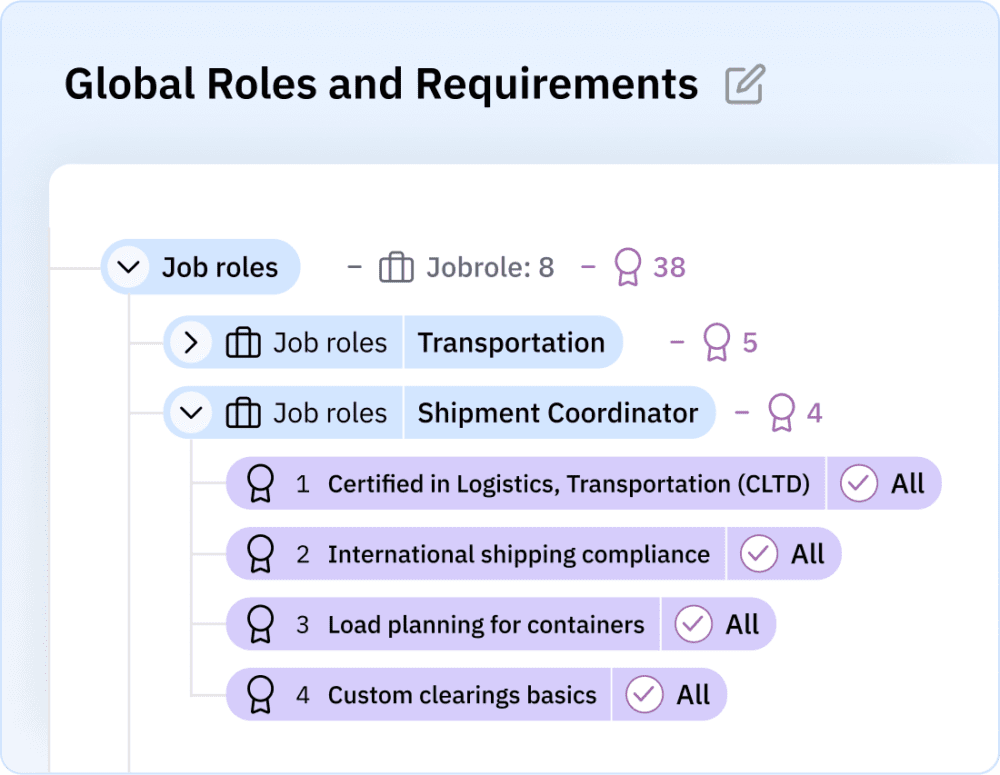Image resolution: width=1000 pixels, height=775 pixels.
Task: Collapse the top-level Job roles node
Action: (x=128, y=267)
